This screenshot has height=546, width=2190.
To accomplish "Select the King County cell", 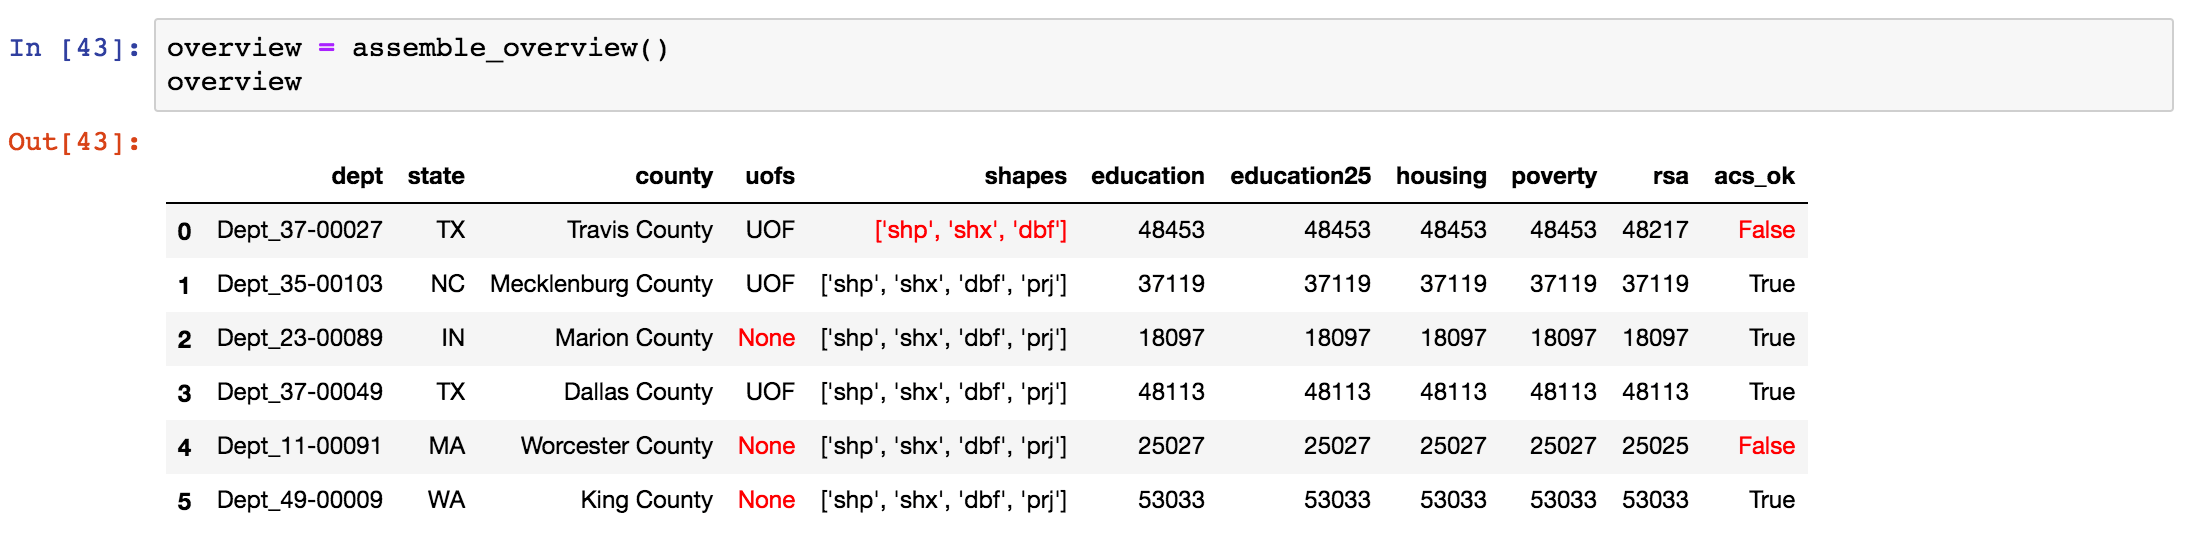I will (x=646, y=500).
